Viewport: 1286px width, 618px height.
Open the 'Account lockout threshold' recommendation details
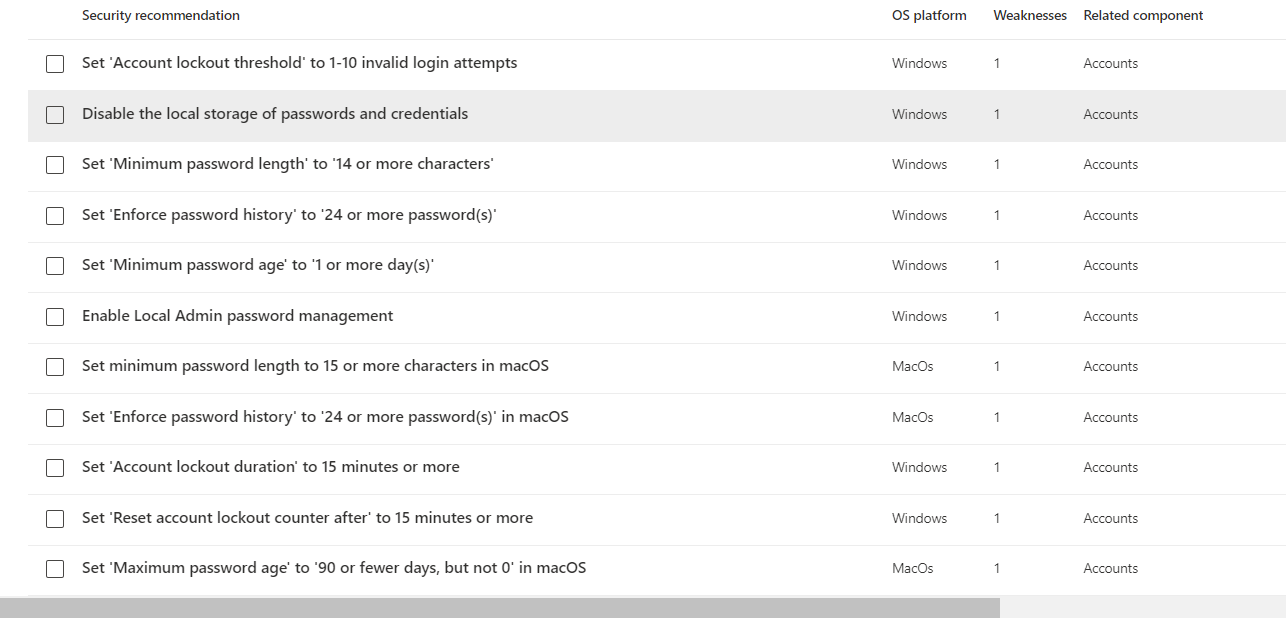(x=299, y=63)
